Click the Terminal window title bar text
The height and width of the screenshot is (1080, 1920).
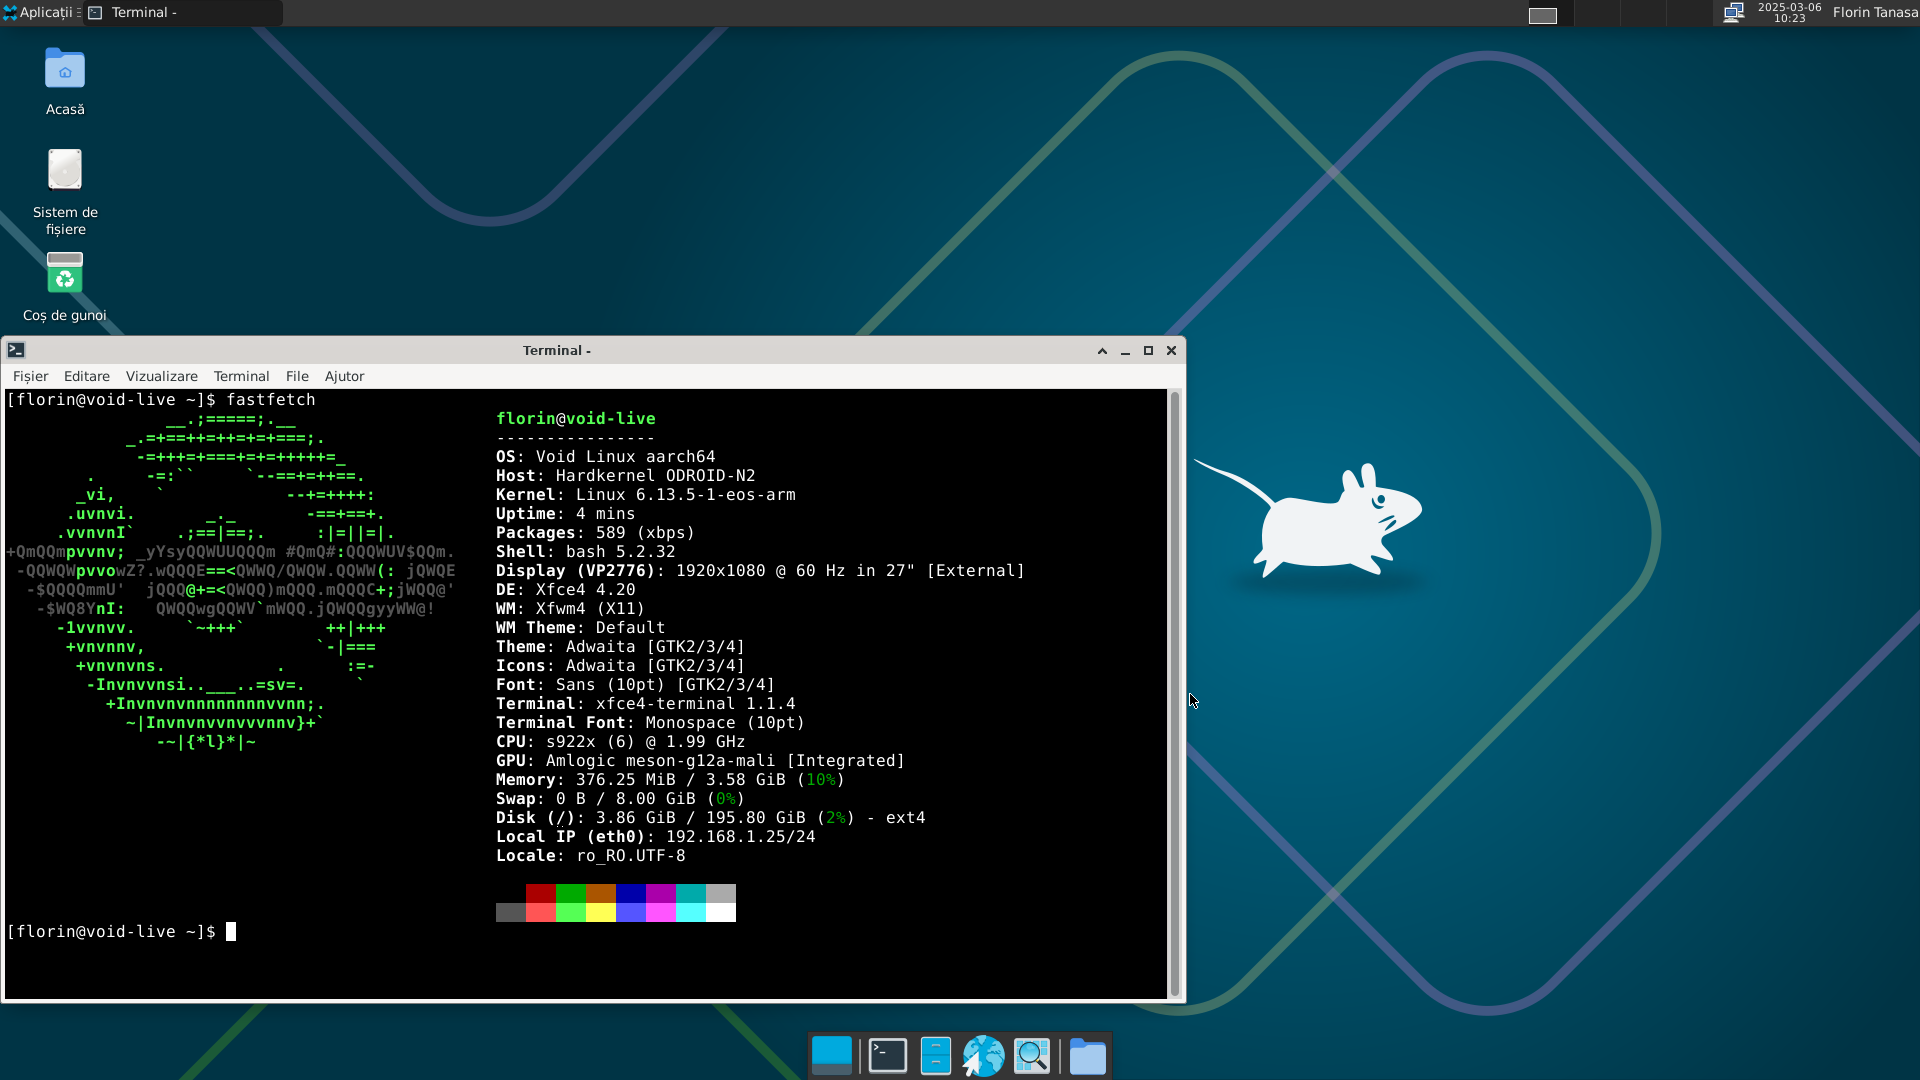(557, 351)
